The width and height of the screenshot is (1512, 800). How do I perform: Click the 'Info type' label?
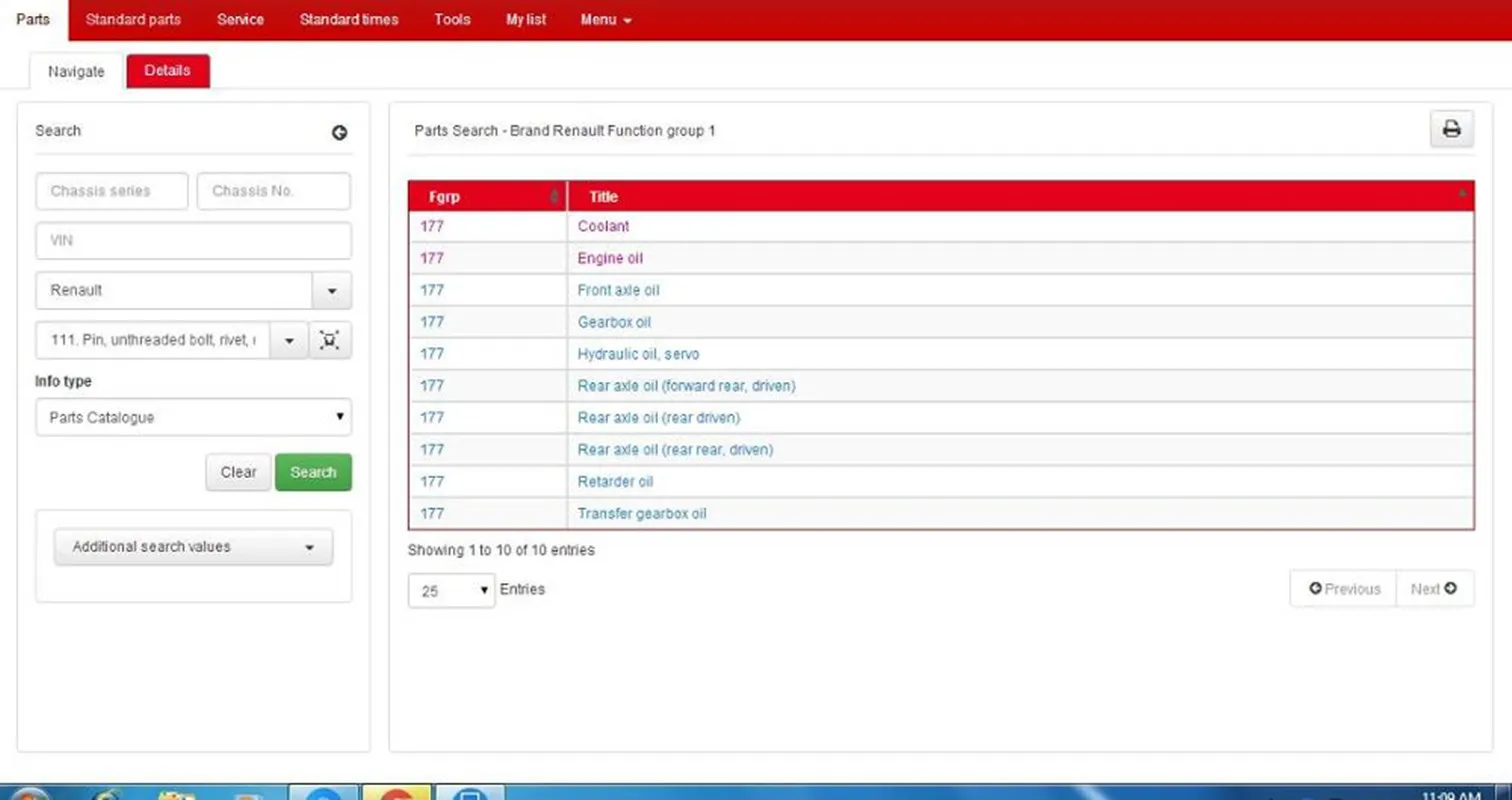point(63,382)
